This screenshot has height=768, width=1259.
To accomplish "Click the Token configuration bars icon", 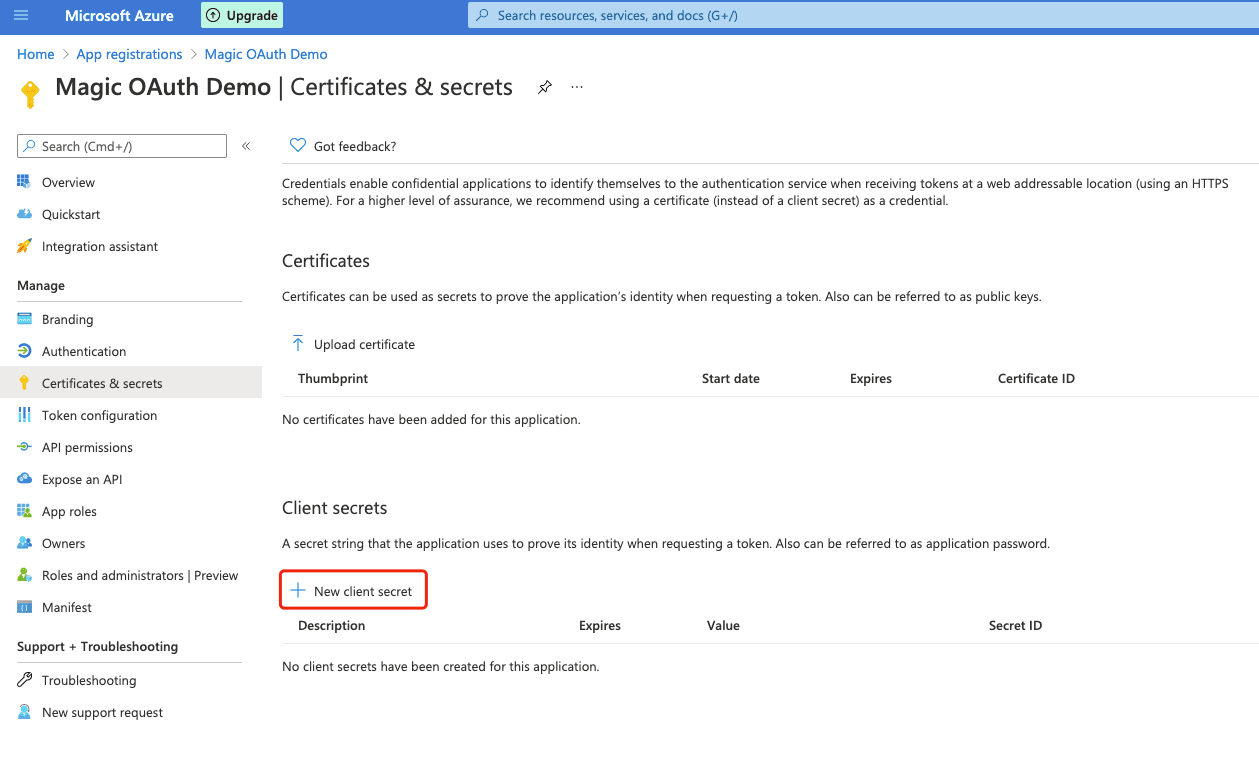I will point(24,415).
